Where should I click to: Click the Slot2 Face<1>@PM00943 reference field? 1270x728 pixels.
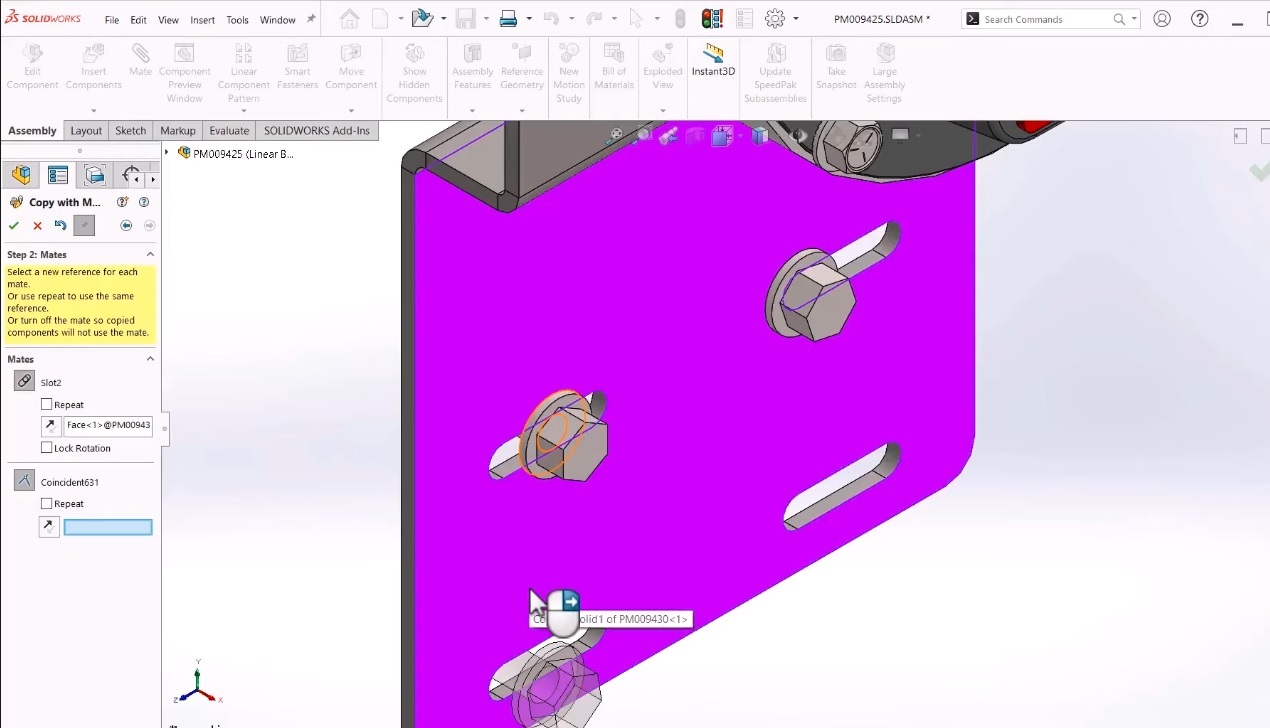(108, 426)
